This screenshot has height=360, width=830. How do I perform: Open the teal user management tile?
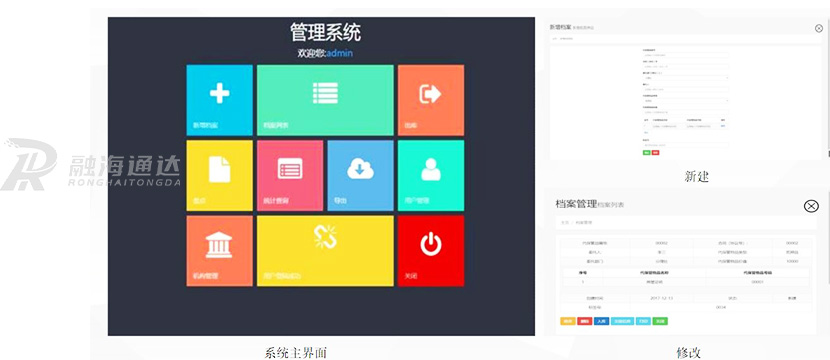coord(431,175)
